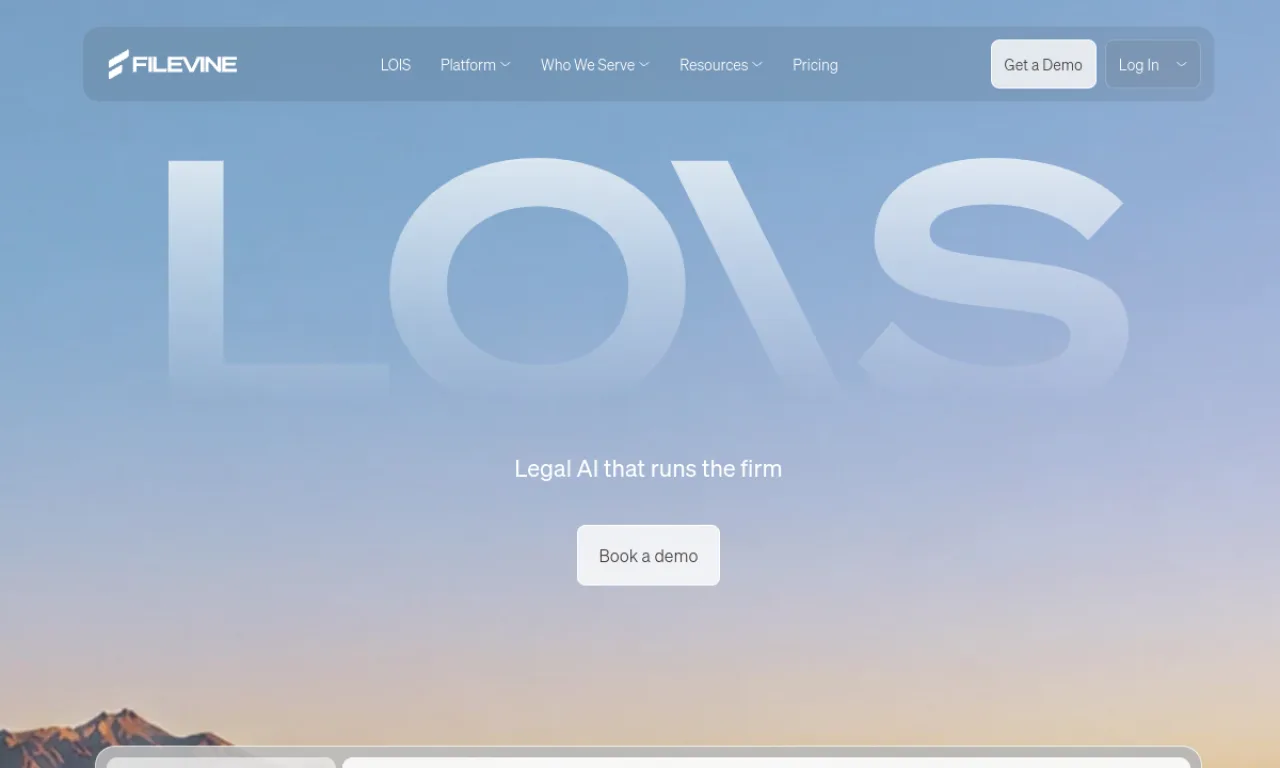This screenshot has height=768, width=1280.
Task: Click the Book a demo button
Action: [x=648, y=555]
